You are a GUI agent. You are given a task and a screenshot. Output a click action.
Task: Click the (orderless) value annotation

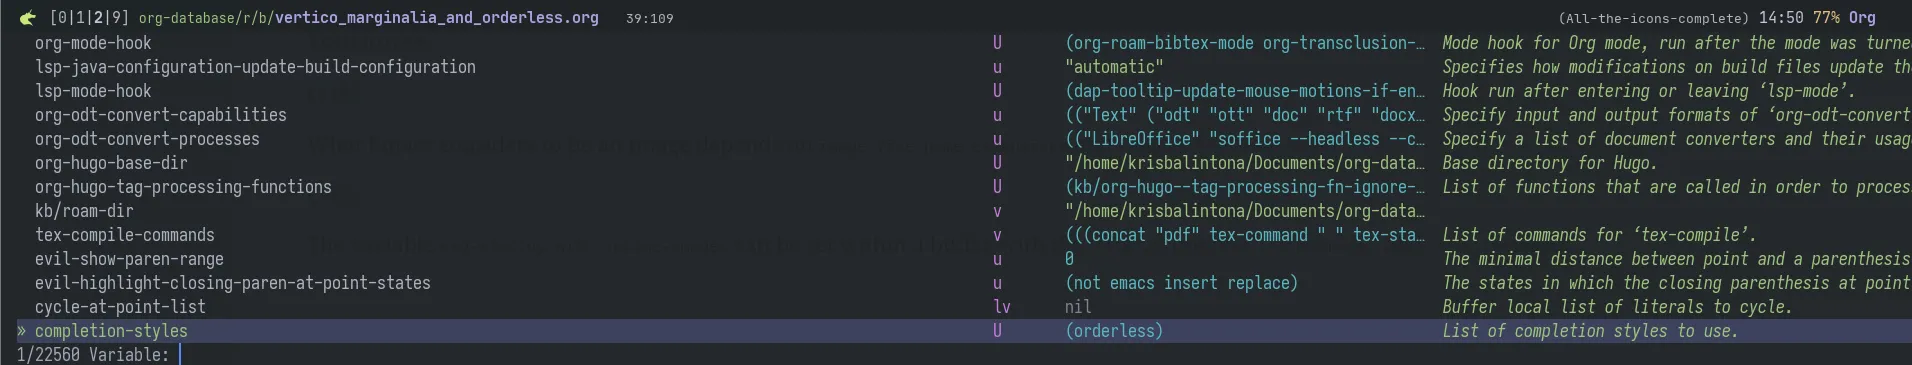pos(1114,331)
